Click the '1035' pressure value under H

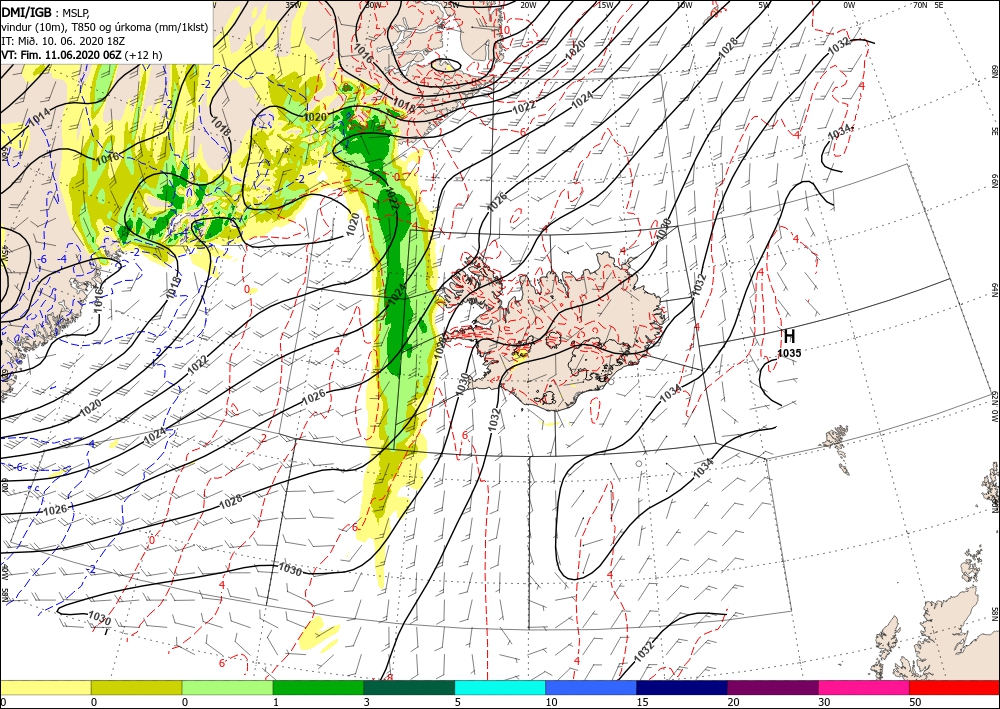coord(789,353)
